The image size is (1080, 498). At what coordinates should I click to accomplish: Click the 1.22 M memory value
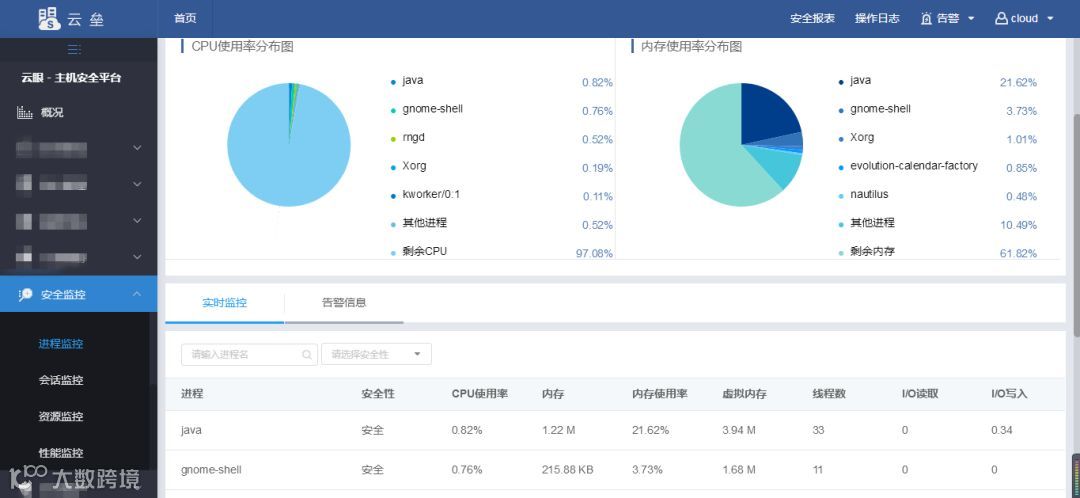pos(559,430)
